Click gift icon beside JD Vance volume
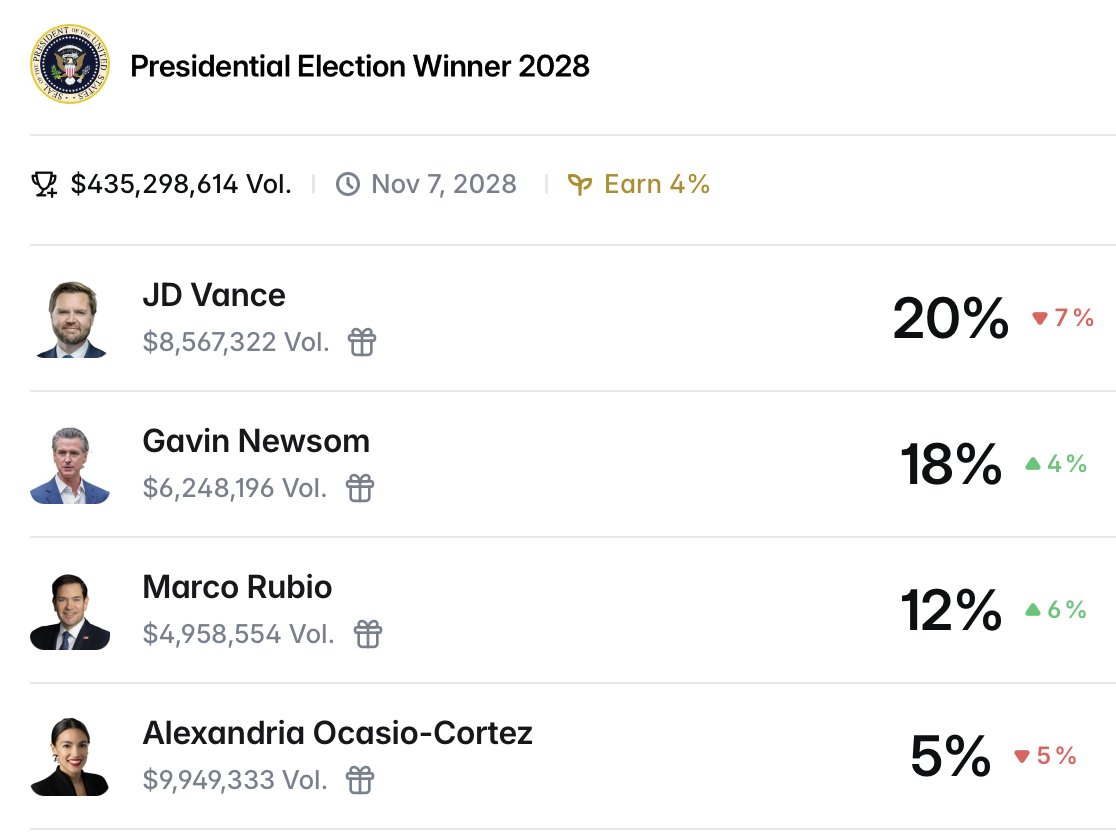This screenshot has width=1116, height=832. [362, 343]
